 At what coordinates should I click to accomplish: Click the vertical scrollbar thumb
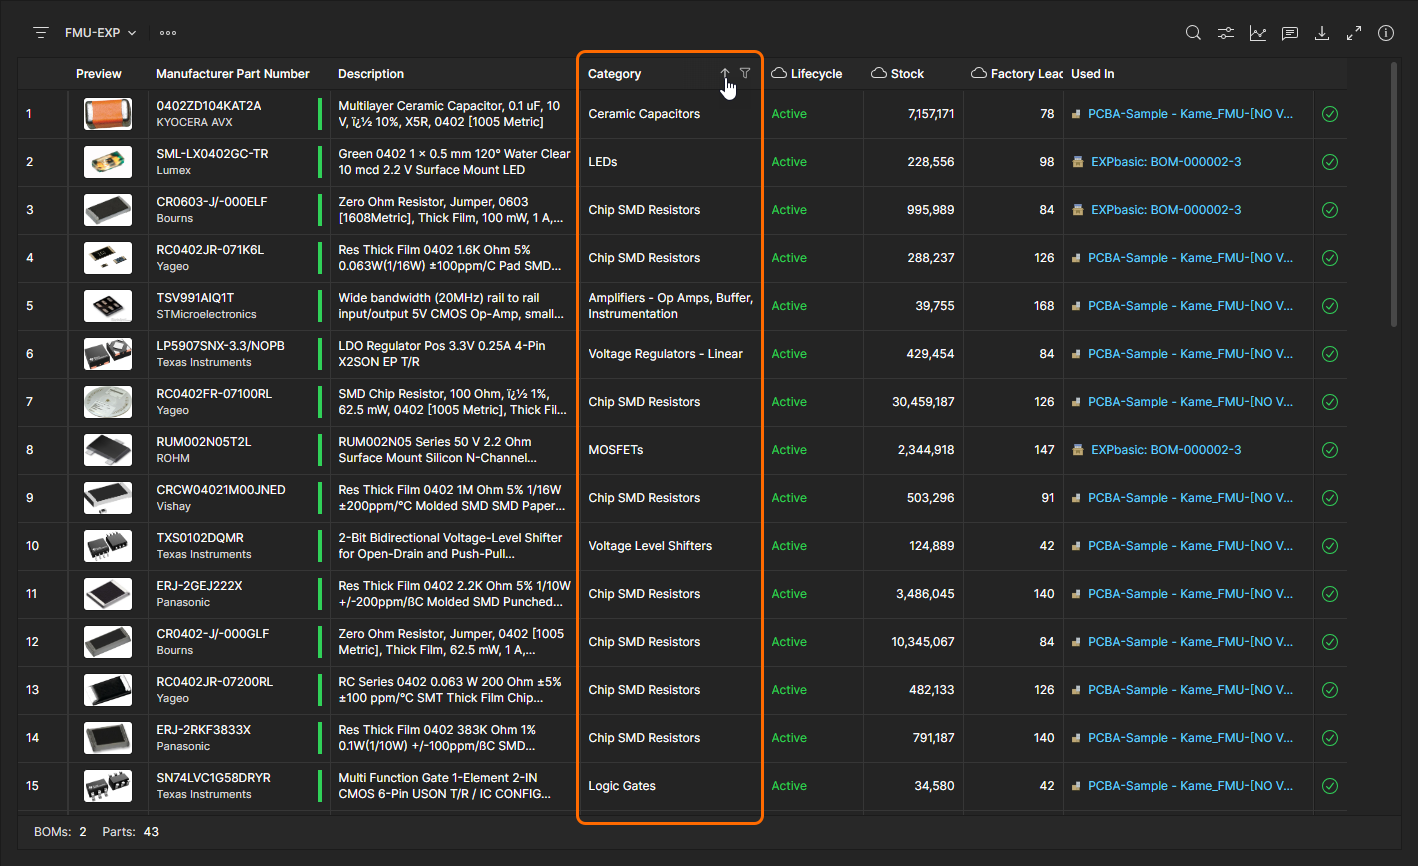tap(1394, 195)
